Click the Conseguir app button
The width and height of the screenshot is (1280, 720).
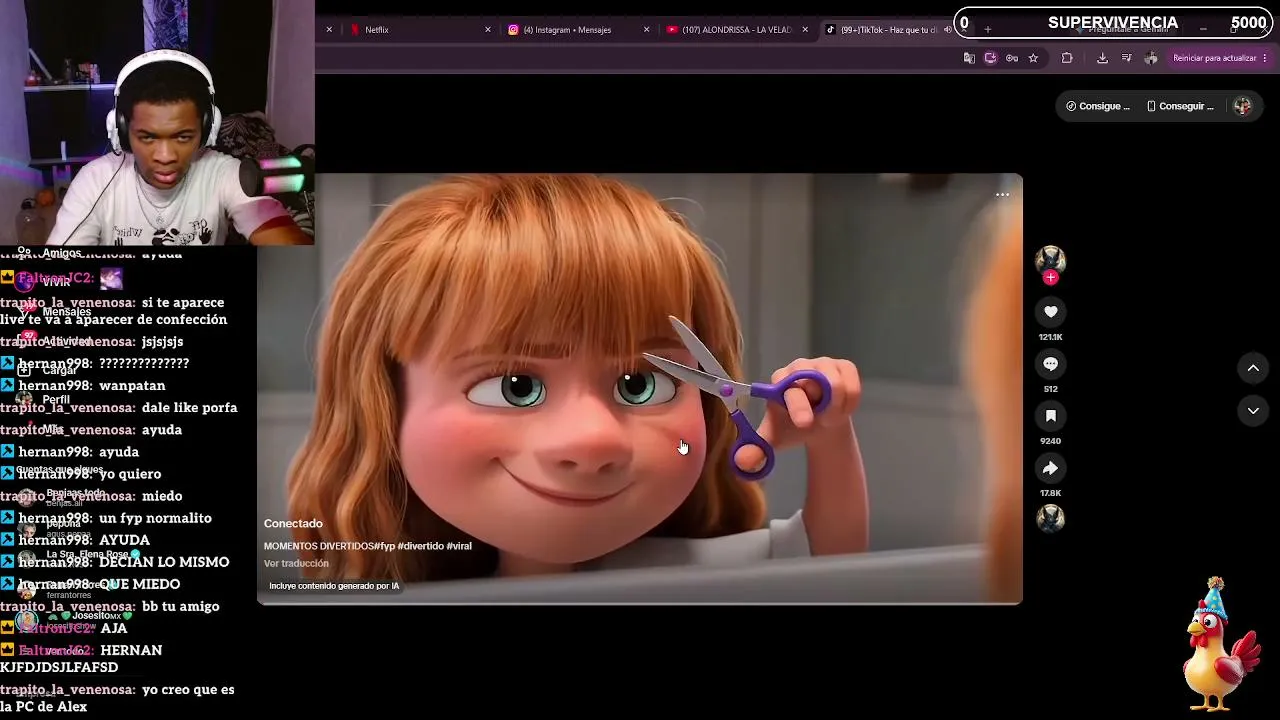(1180, 106)
